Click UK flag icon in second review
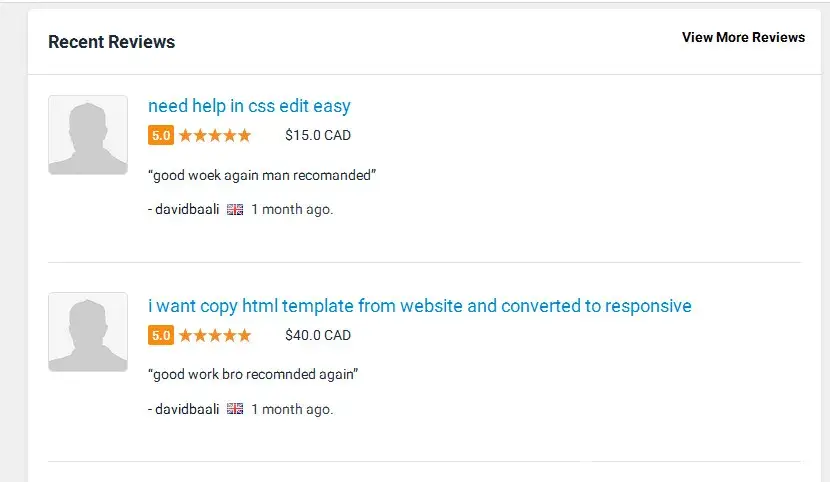 (235, 409)
